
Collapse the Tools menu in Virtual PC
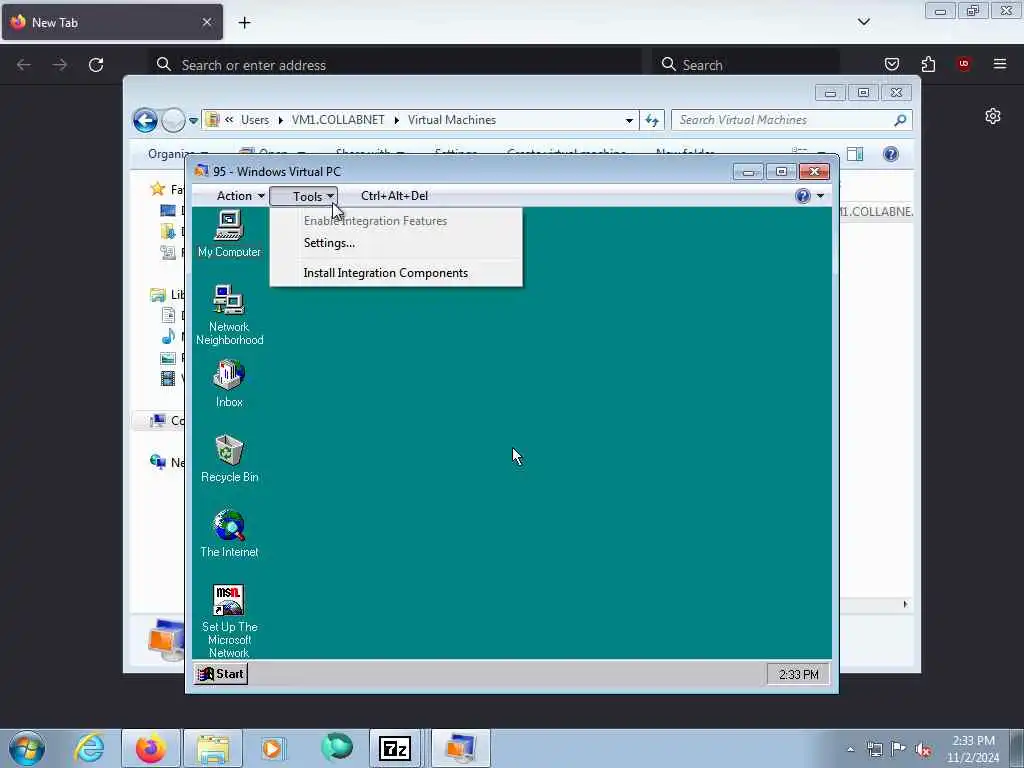click(x=304, y=196)
